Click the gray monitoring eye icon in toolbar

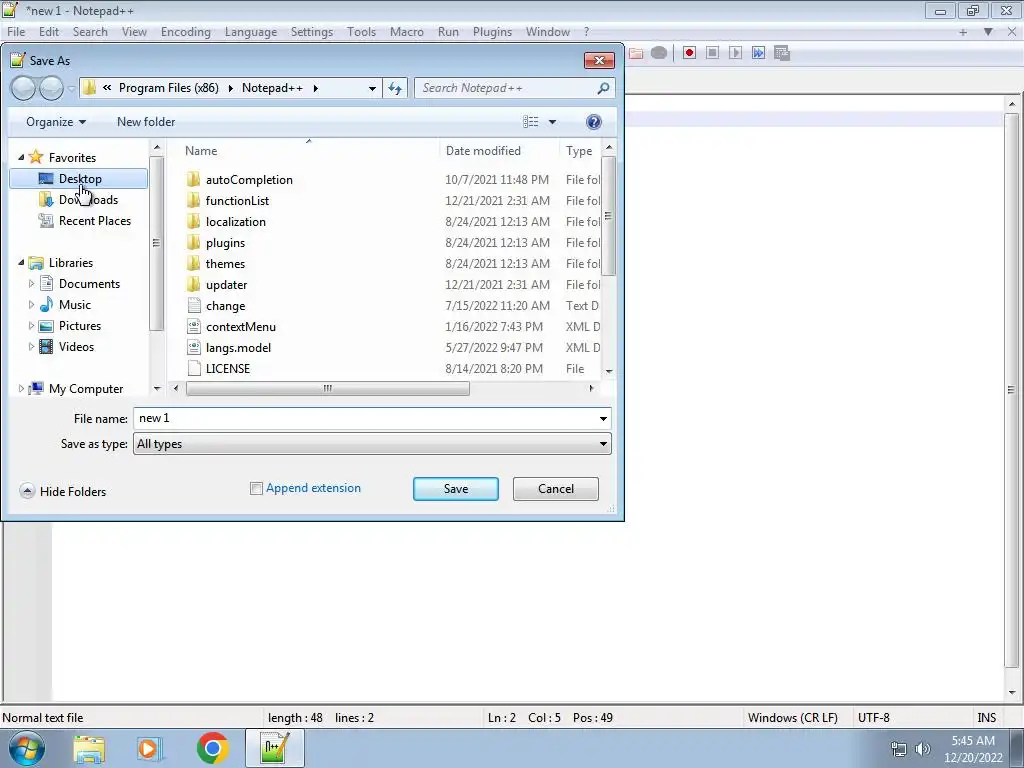click(659, 53)
